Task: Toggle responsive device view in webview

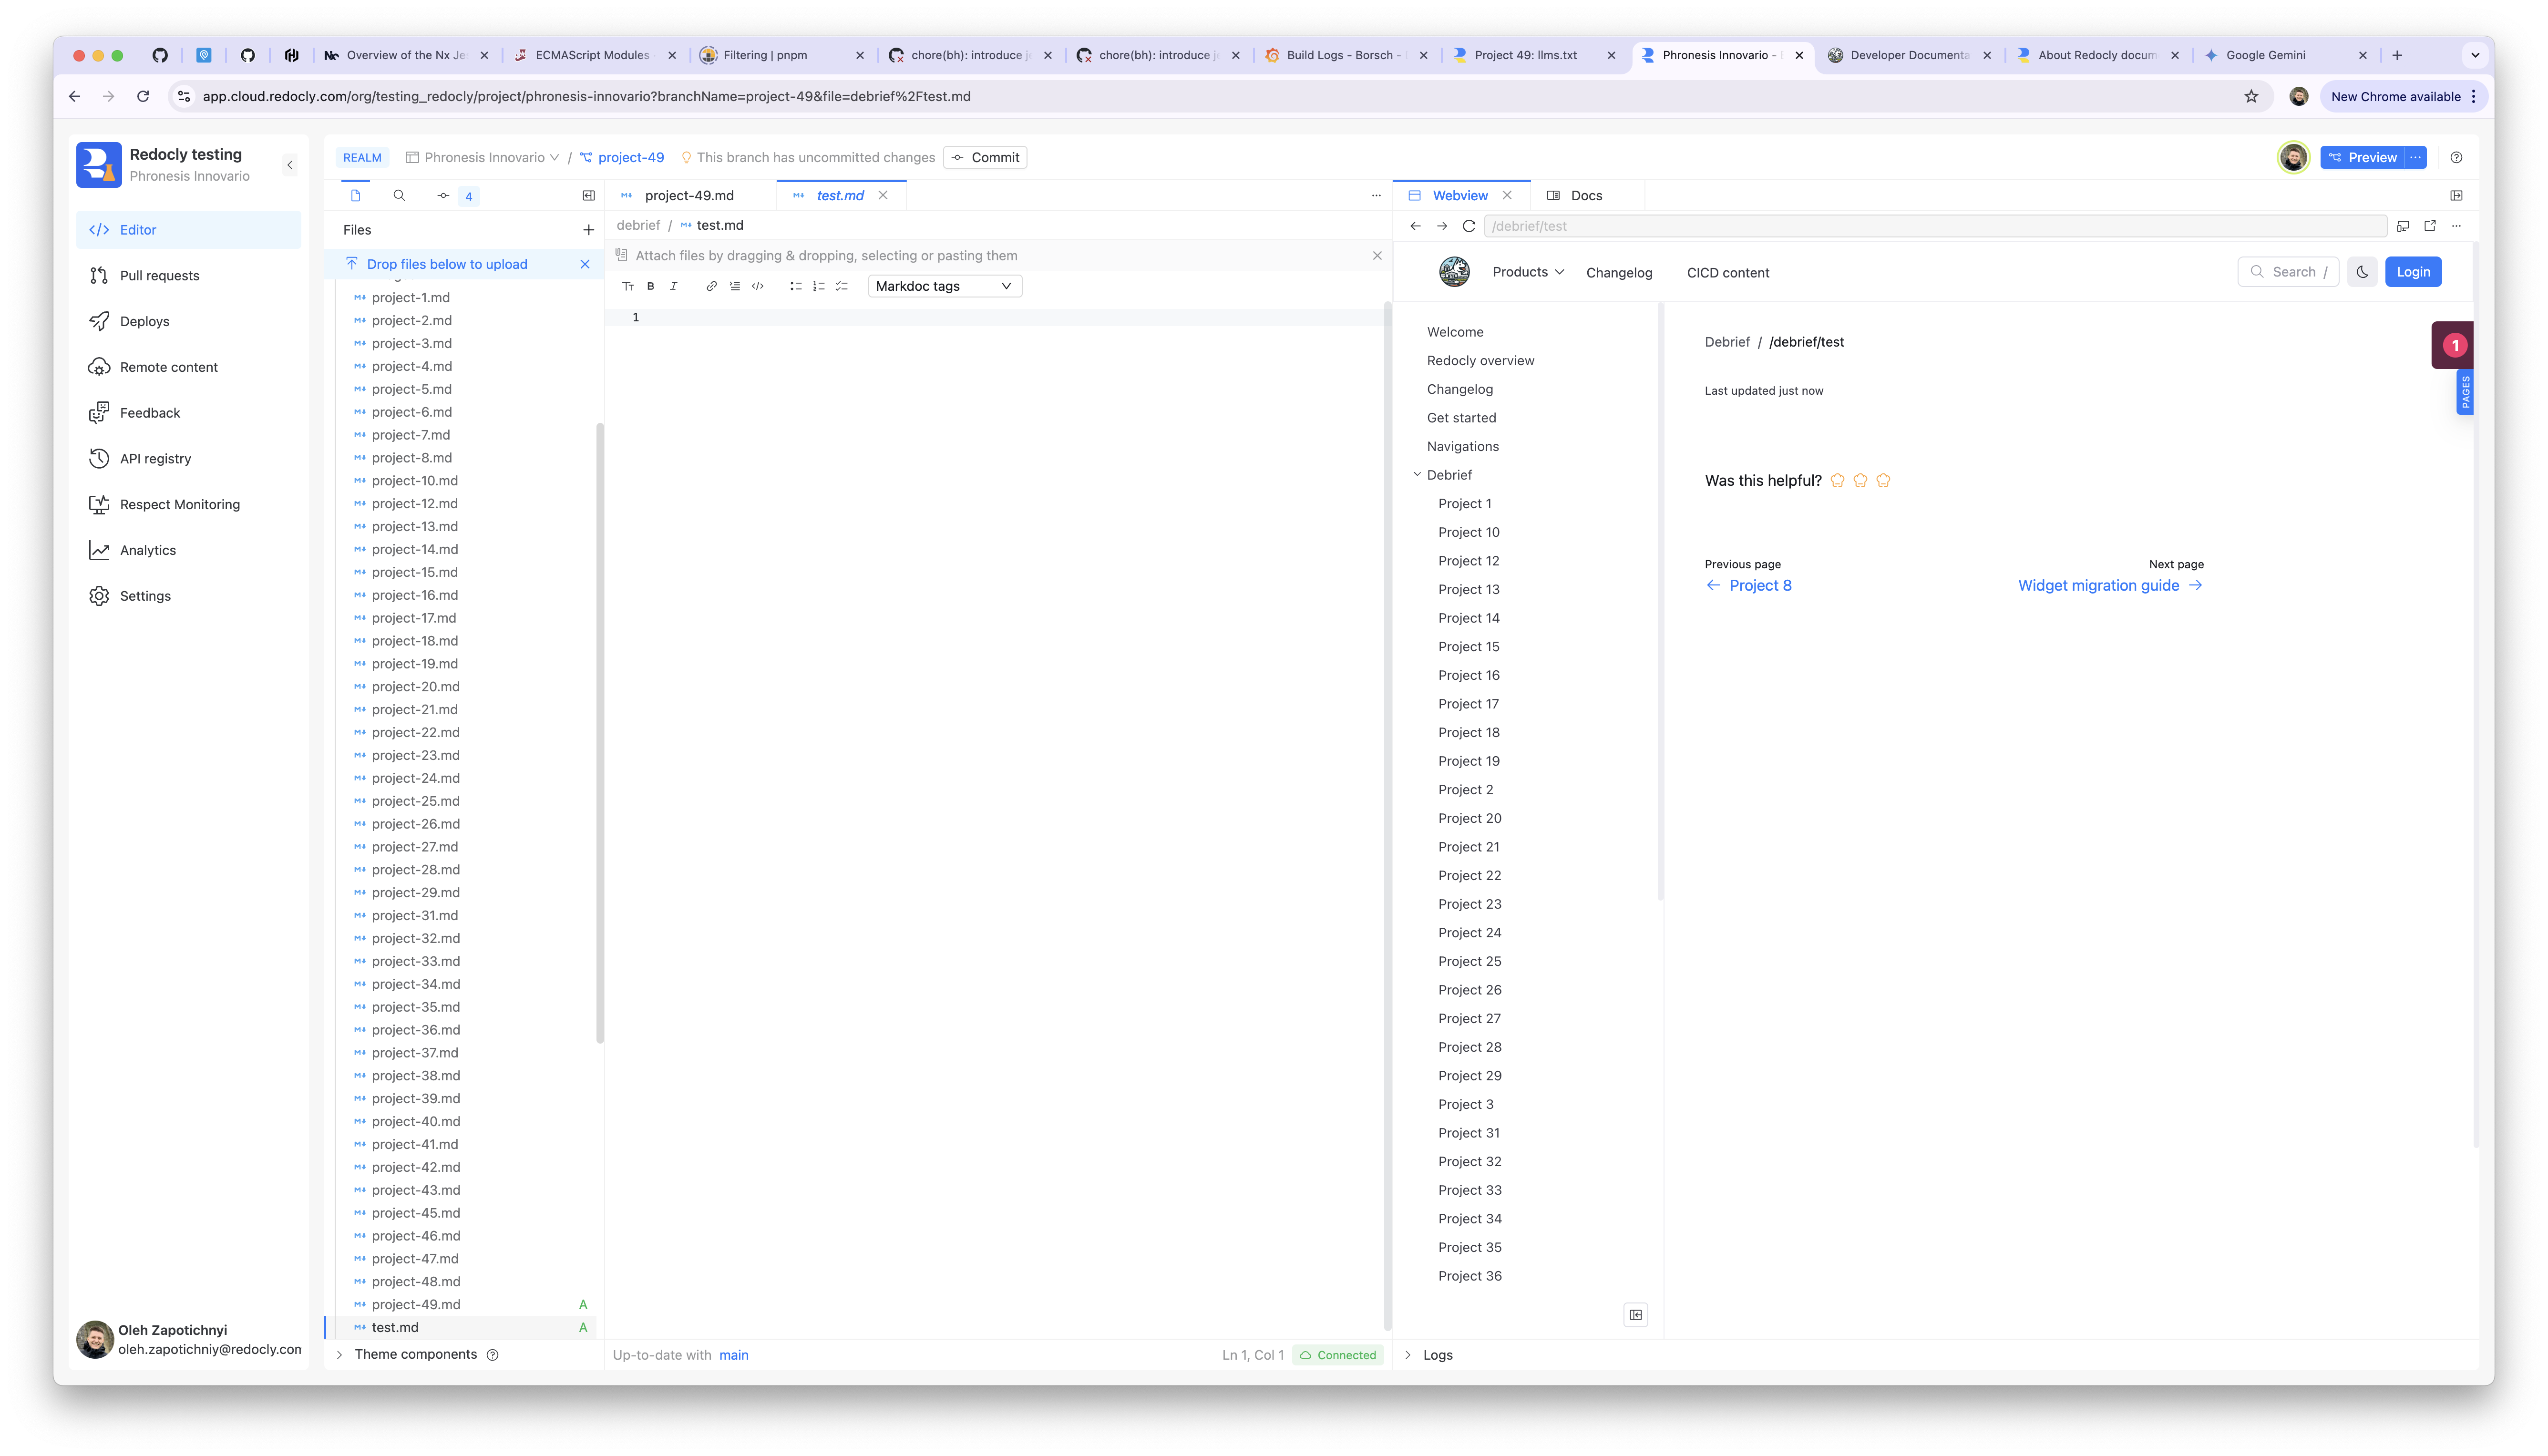Action: point(2403,226)
